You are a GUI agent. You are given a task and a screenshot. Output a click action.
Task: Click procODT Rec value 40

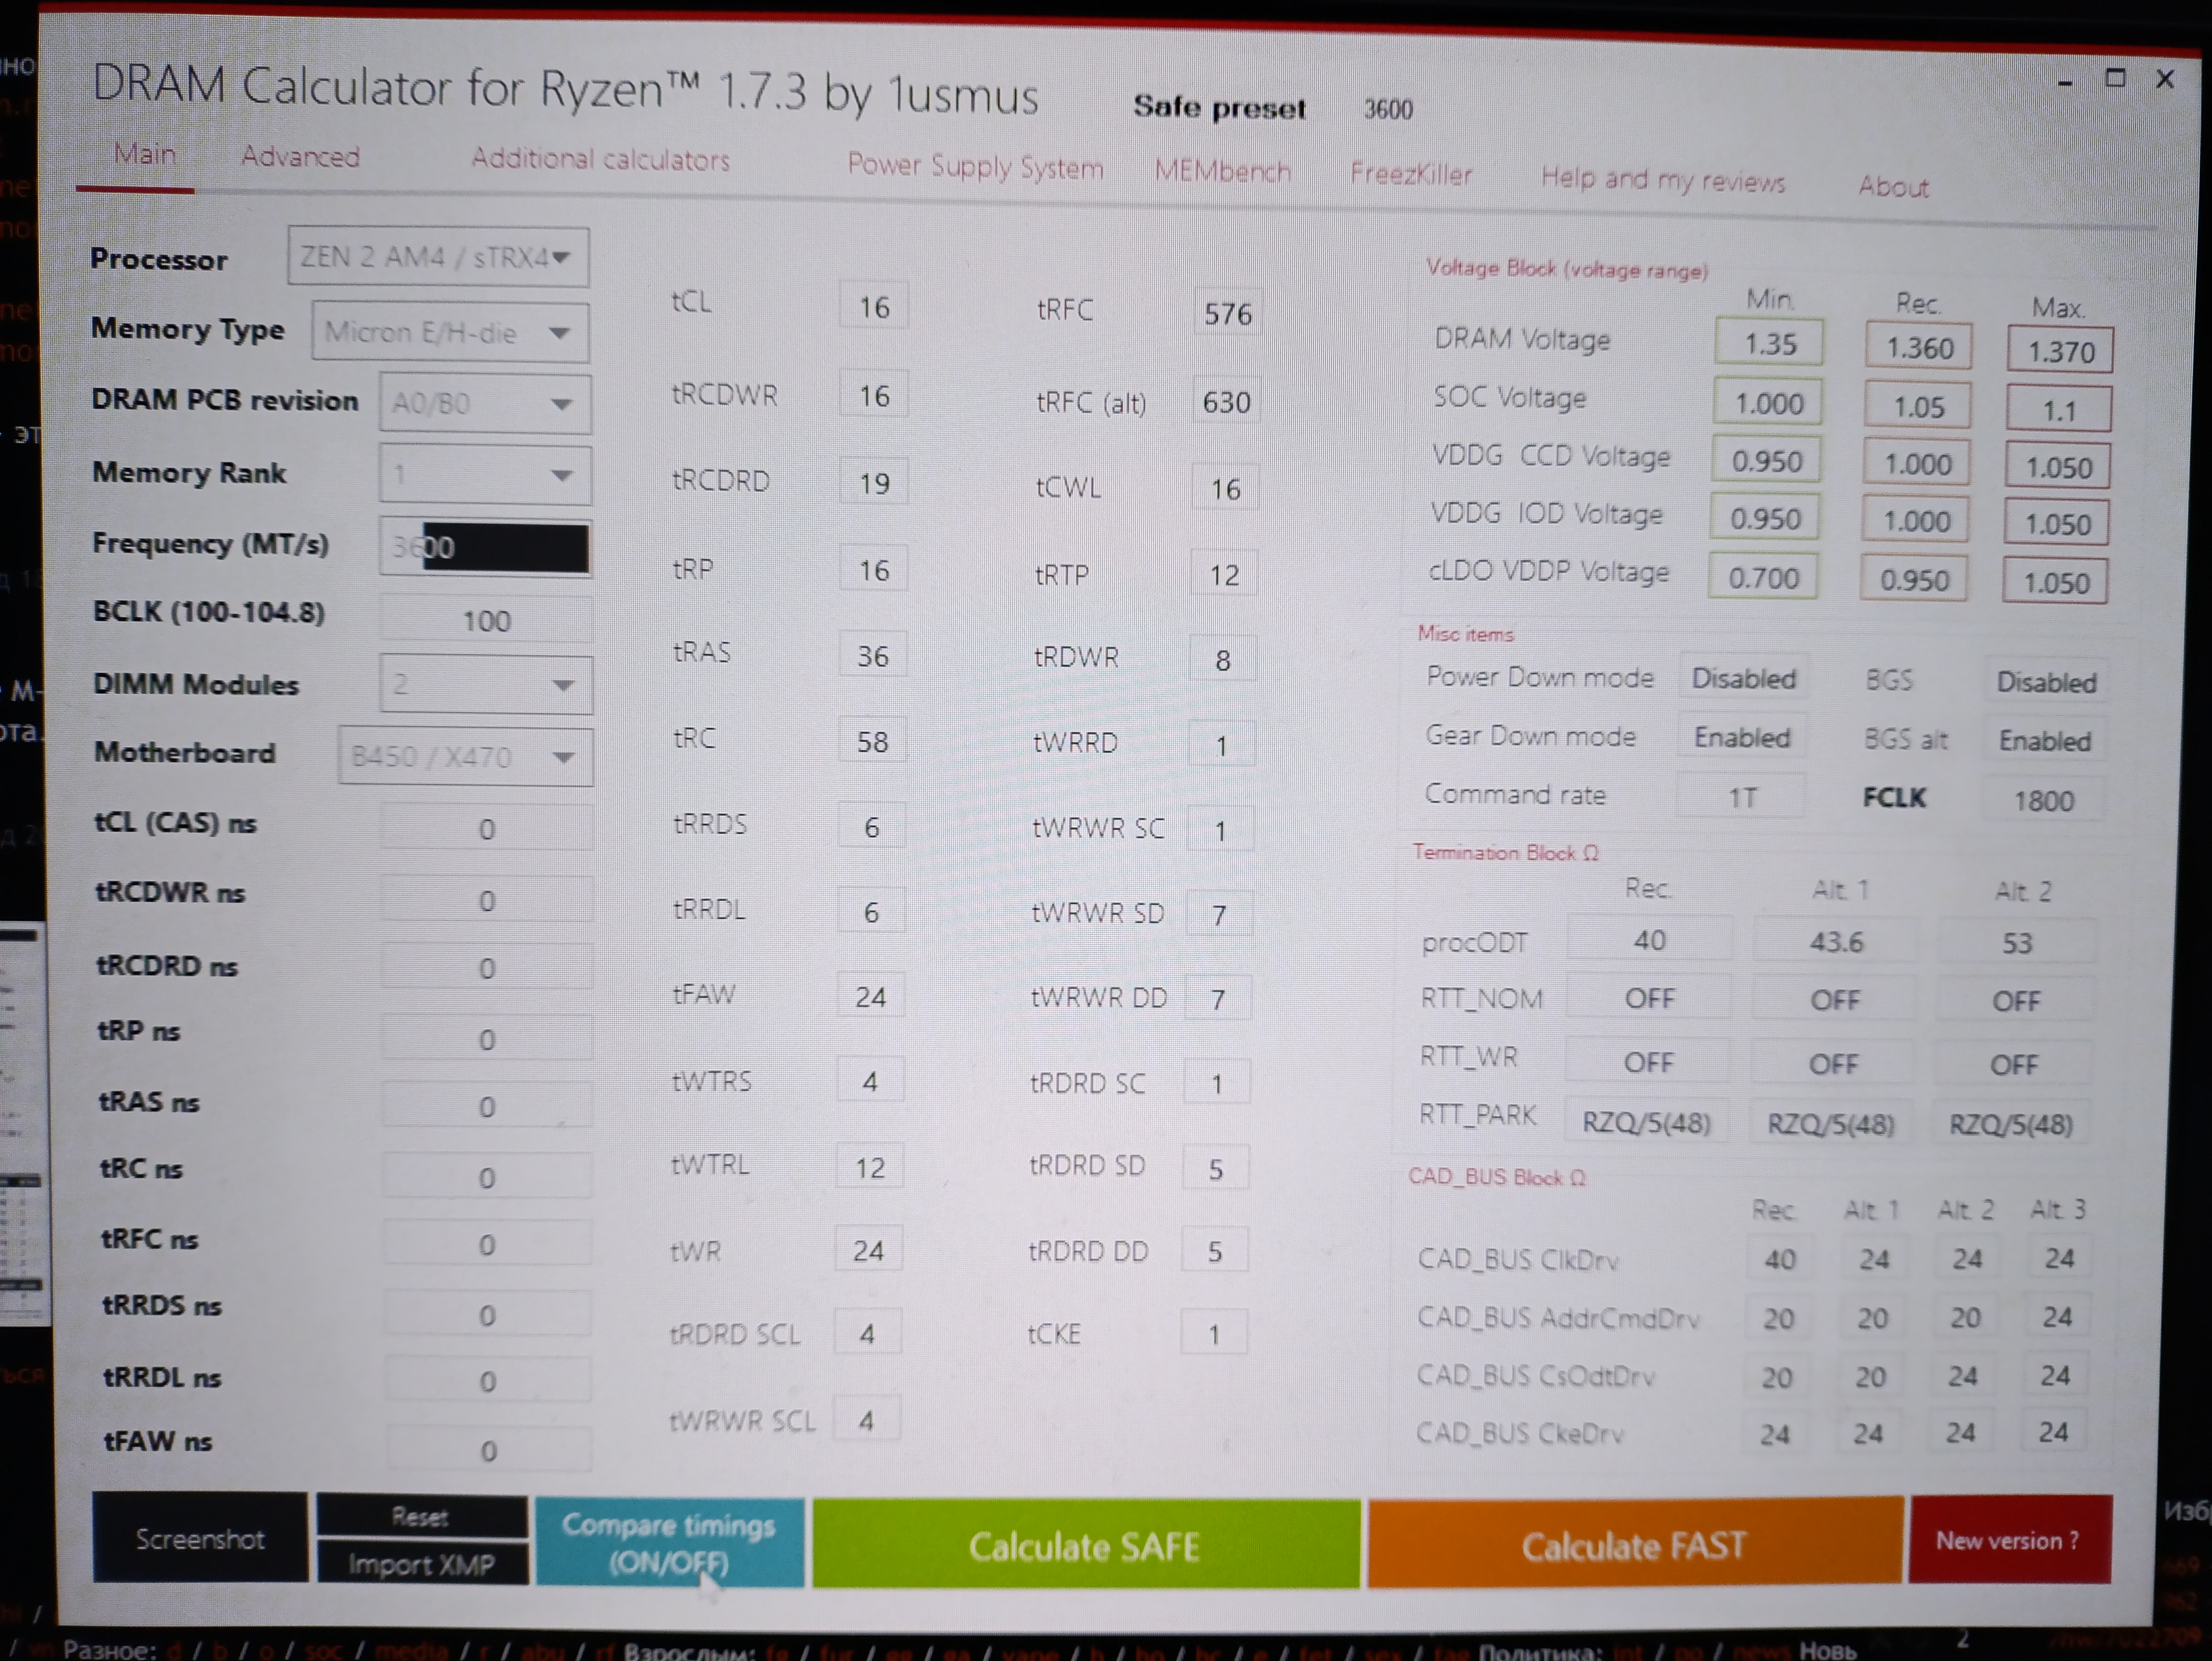point(1649,940)
